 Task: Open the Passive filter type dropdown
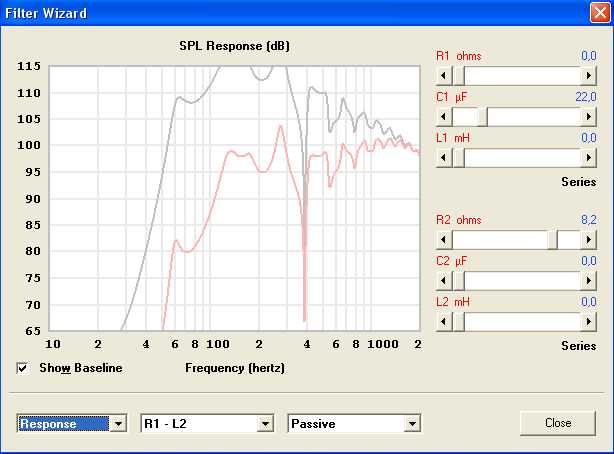pyautogui.click(x=411, y=424)
